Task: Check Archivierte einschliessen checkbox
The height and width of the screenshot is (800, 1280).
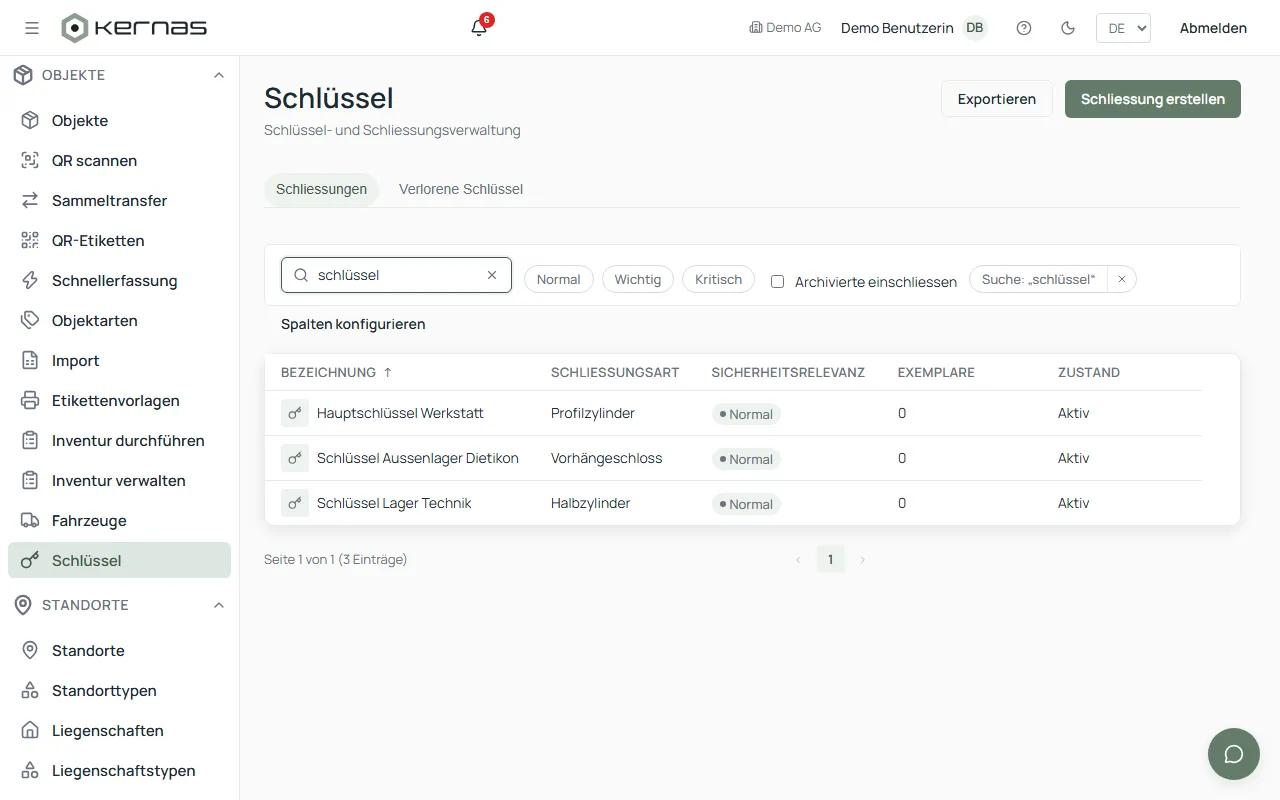Action: pyautogui.click(x=777, y=281)
